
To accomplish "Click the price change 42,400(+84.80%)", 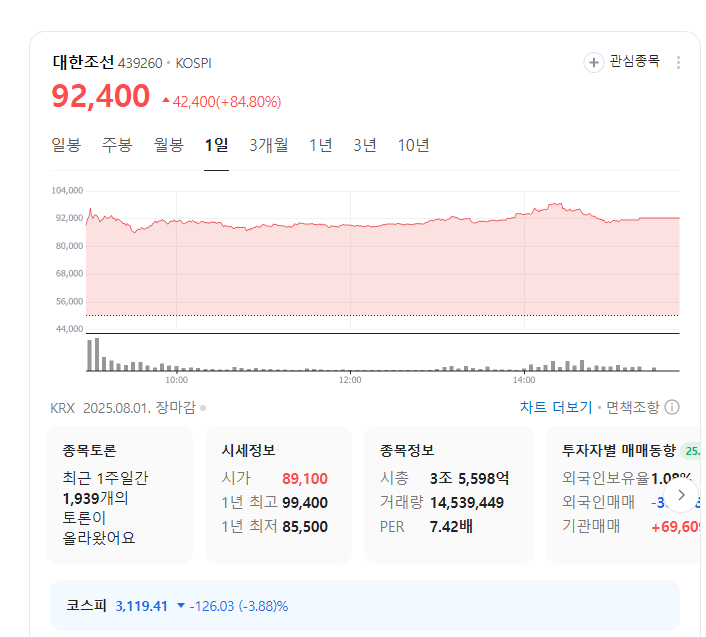I will coord(222,102).
